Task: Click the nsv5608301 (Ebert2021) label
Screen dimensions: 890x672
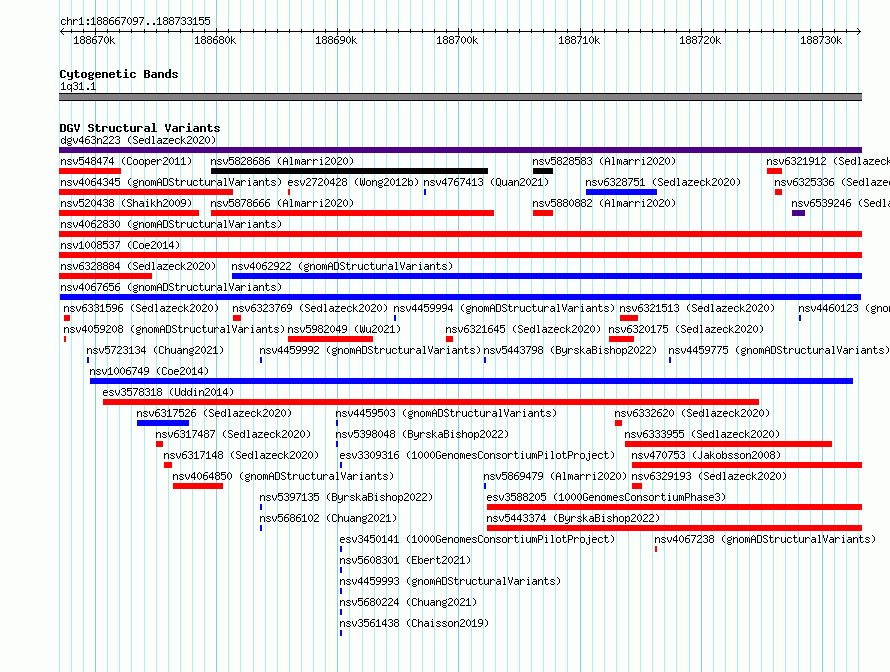Action: (405, 560)
